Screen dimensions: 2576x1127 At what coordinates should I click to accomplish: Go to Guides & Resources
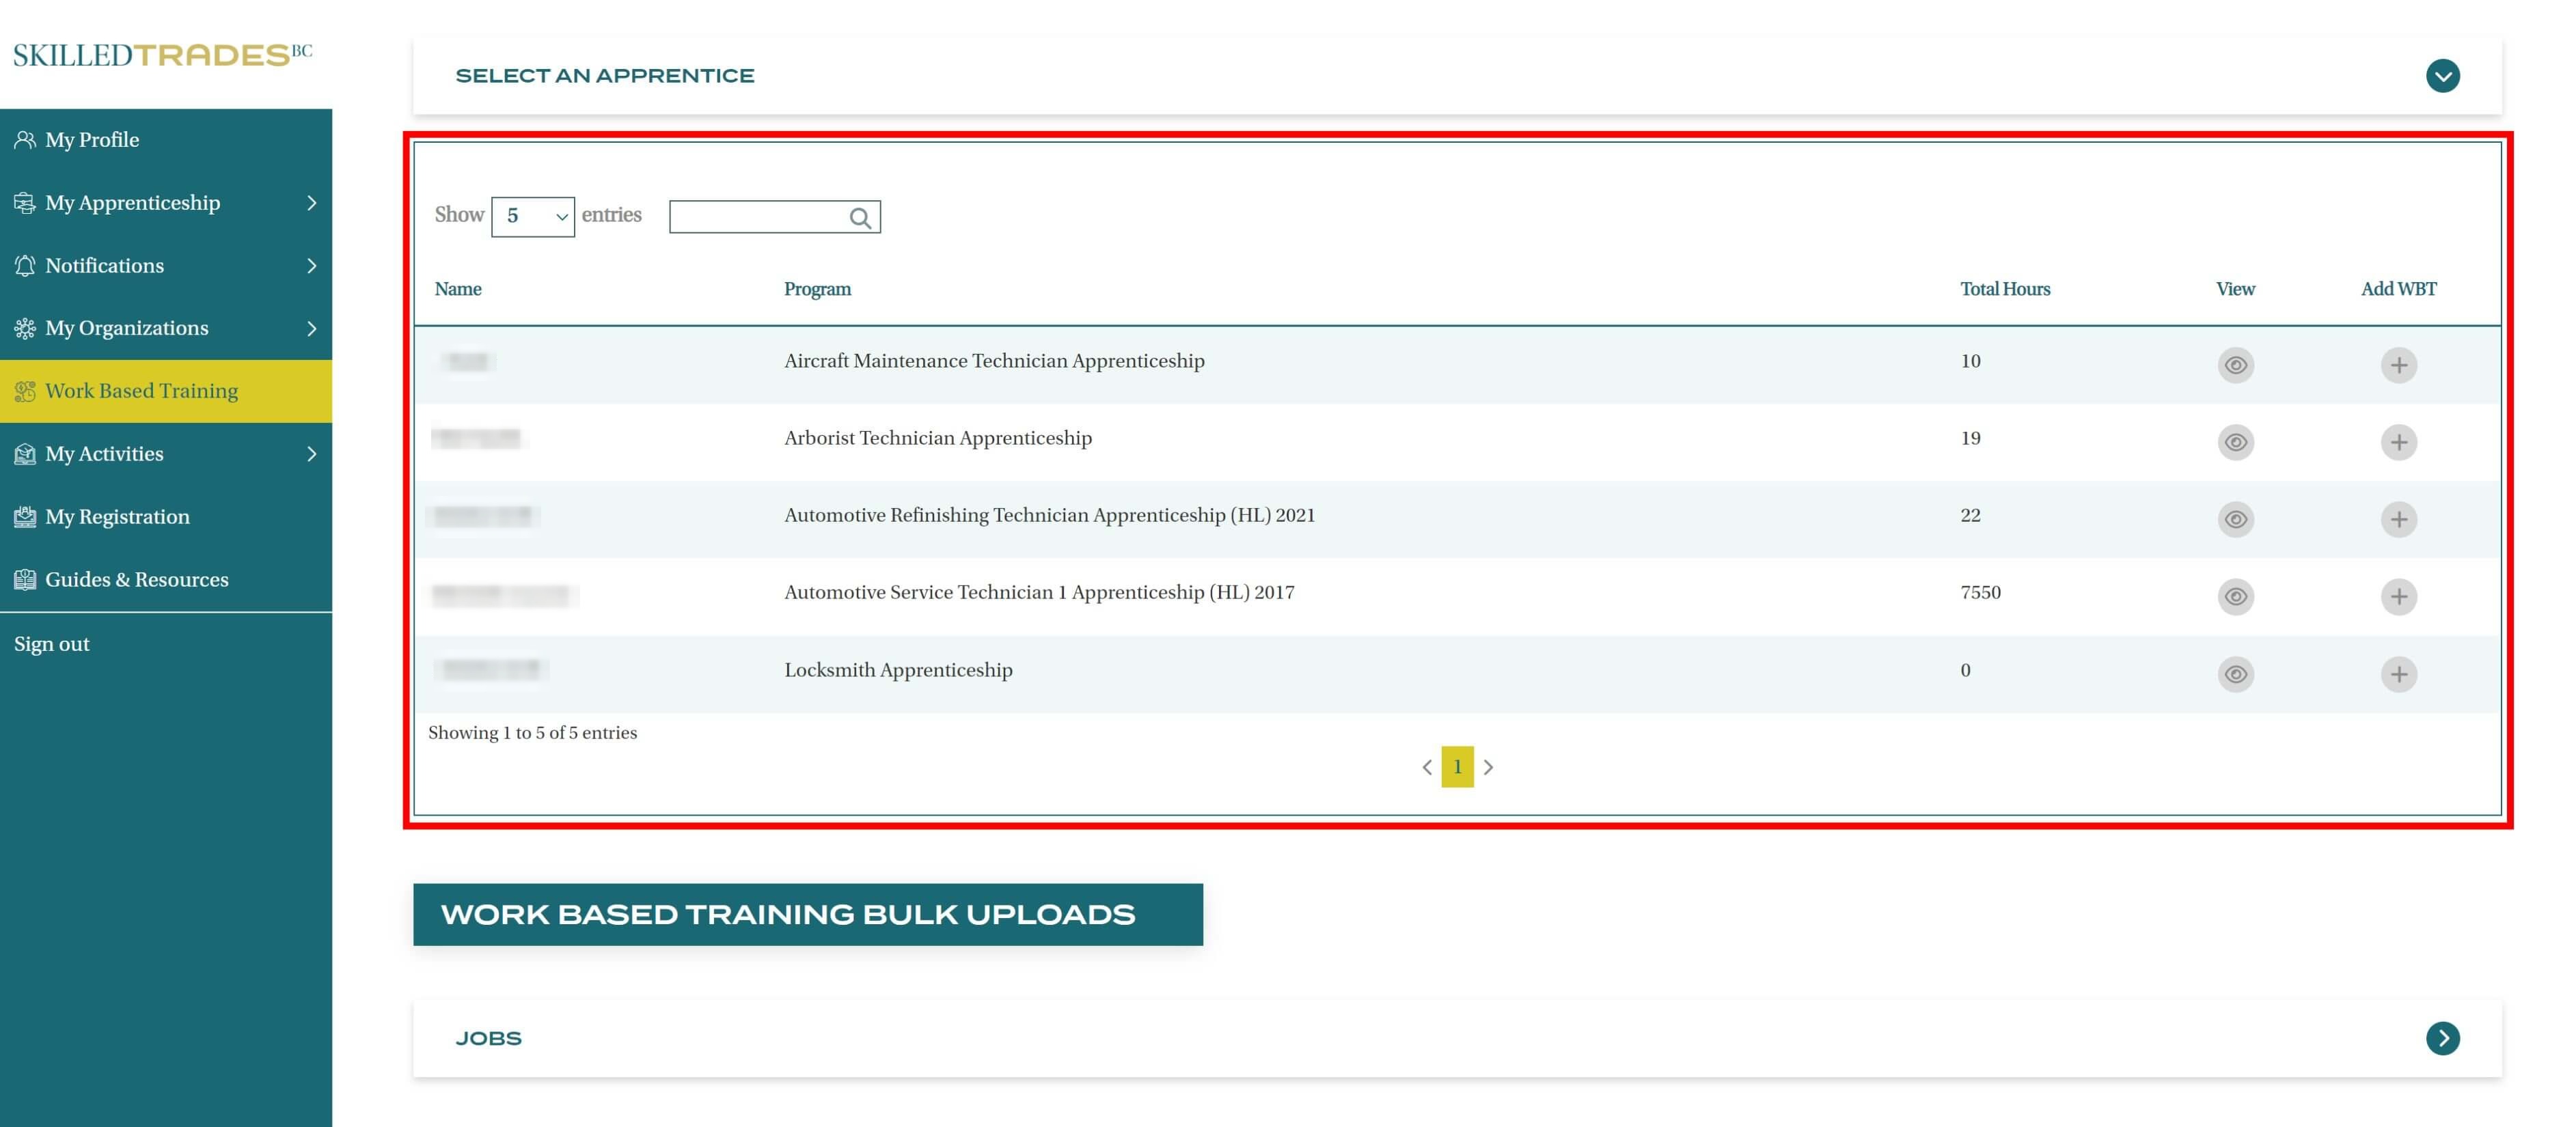click(x=136, y=580)
